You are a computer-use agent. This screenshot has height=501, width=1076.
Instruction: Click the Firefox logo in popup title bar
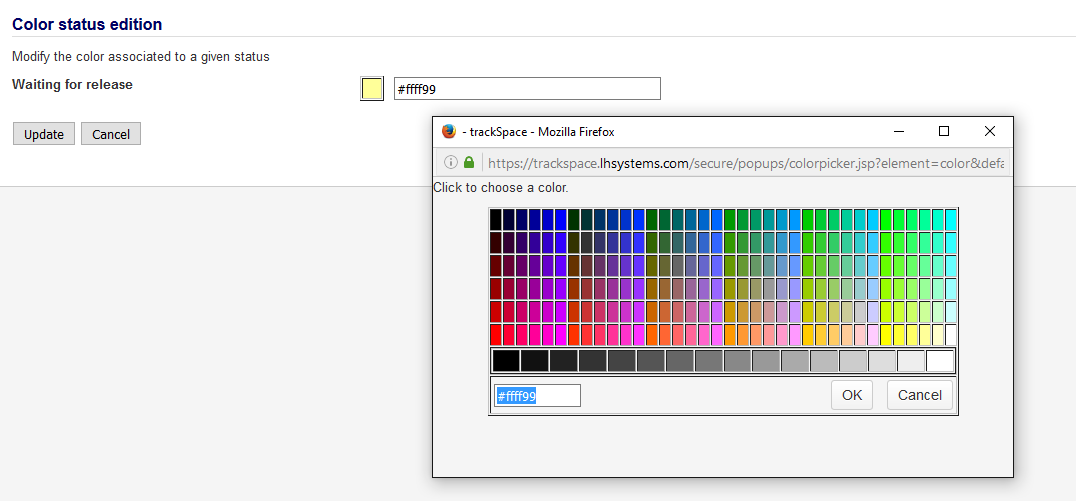449,131
